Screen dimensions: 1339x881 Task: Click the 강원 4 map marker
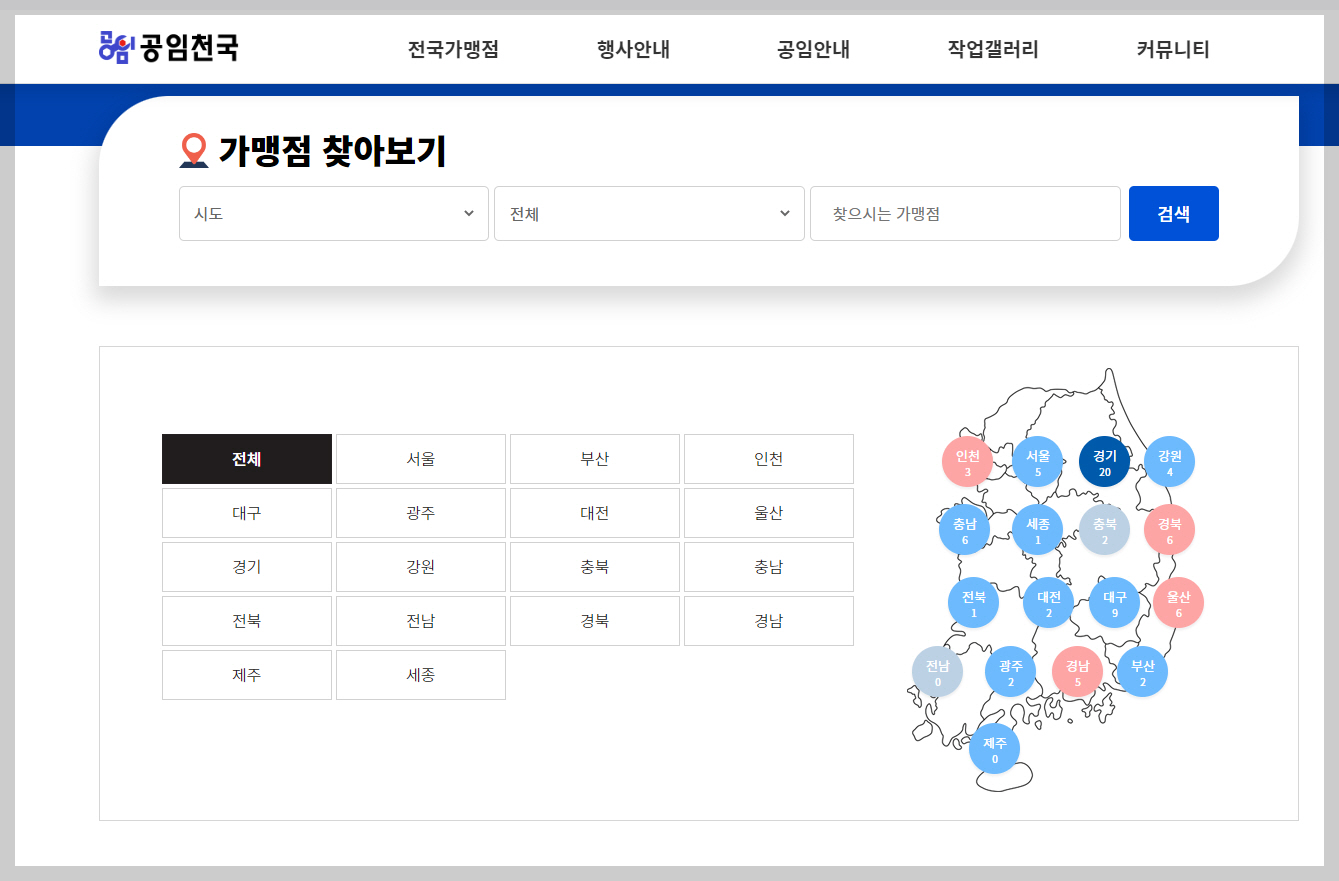1169,462
